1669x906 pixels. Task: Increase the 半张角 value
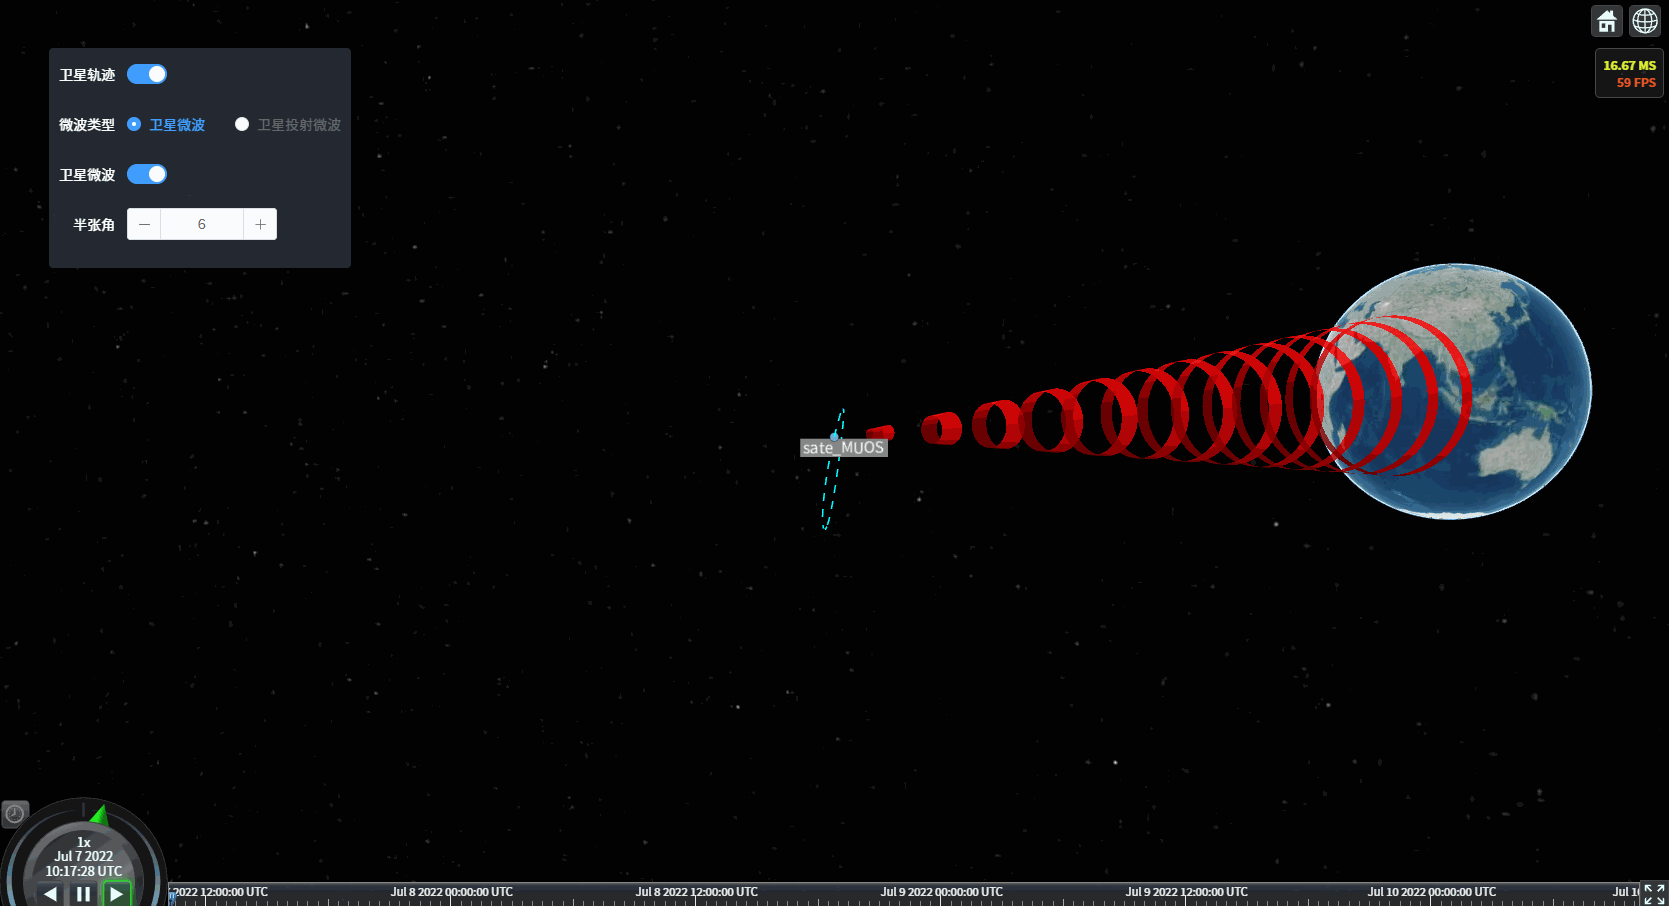[x=260, y=224]
